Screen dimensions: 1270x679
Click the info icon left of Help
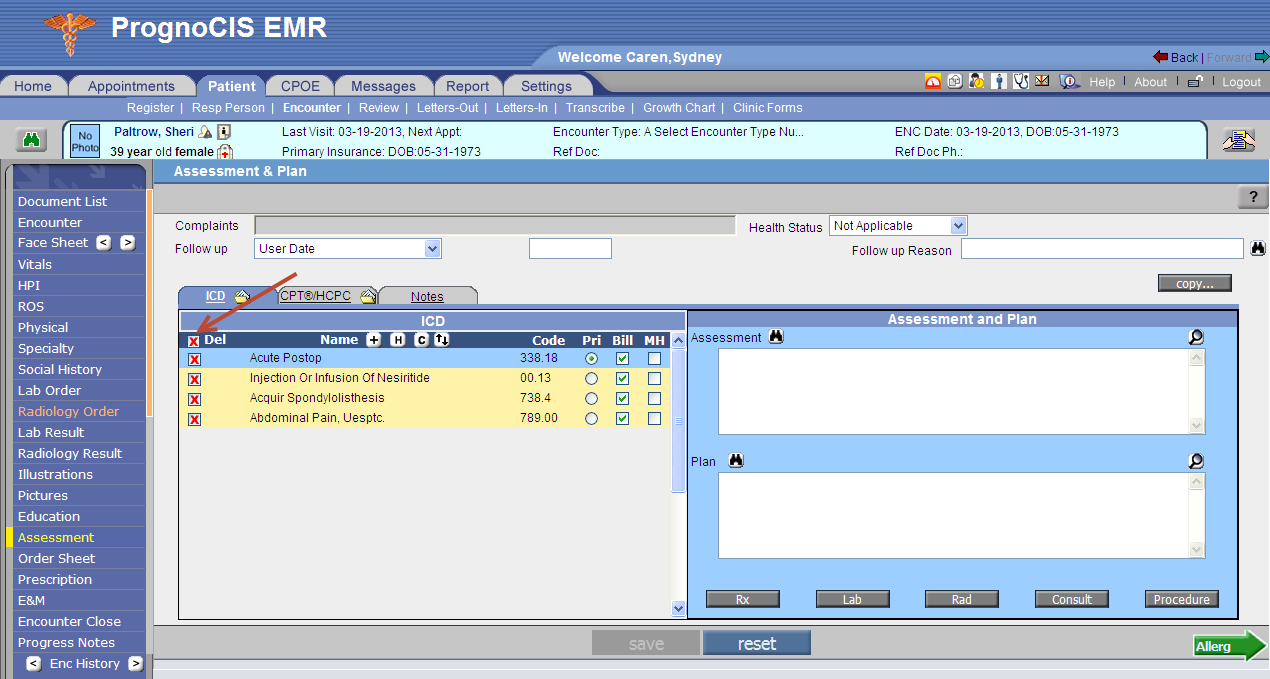pyautogui.click(x=1070, y=82)
